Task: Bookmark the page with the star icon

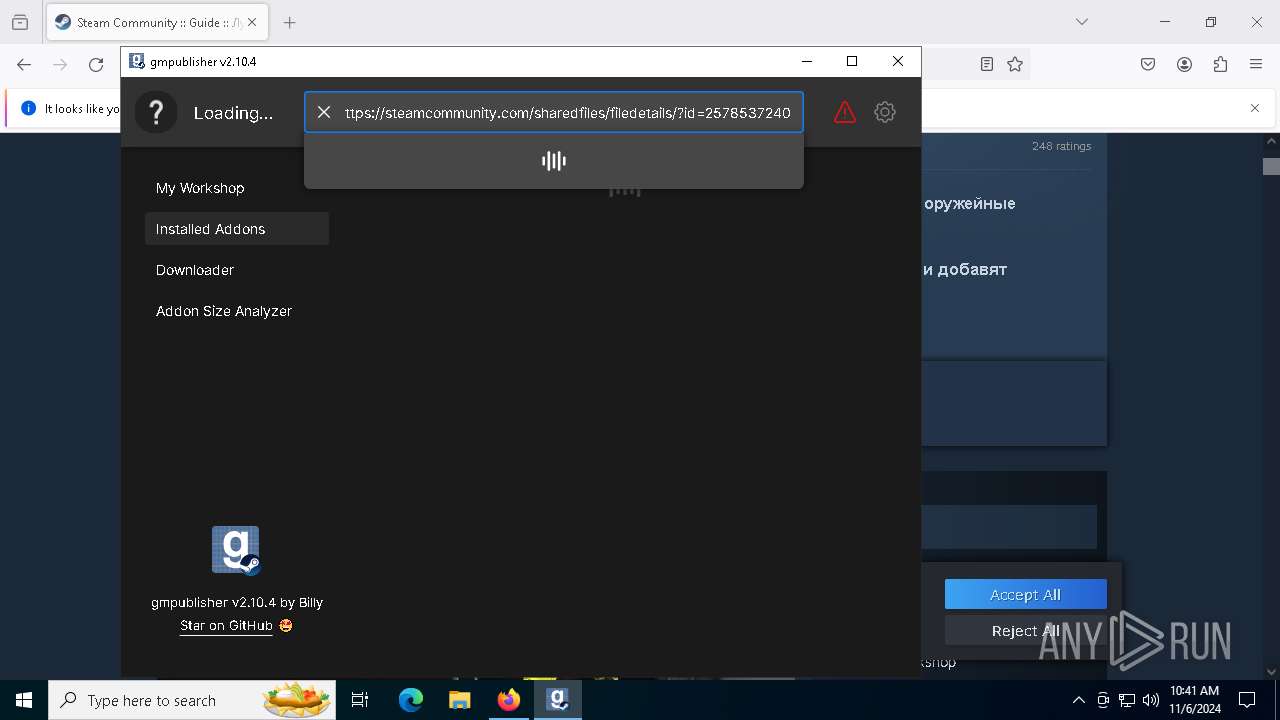Action: [x=1015, y=64]
